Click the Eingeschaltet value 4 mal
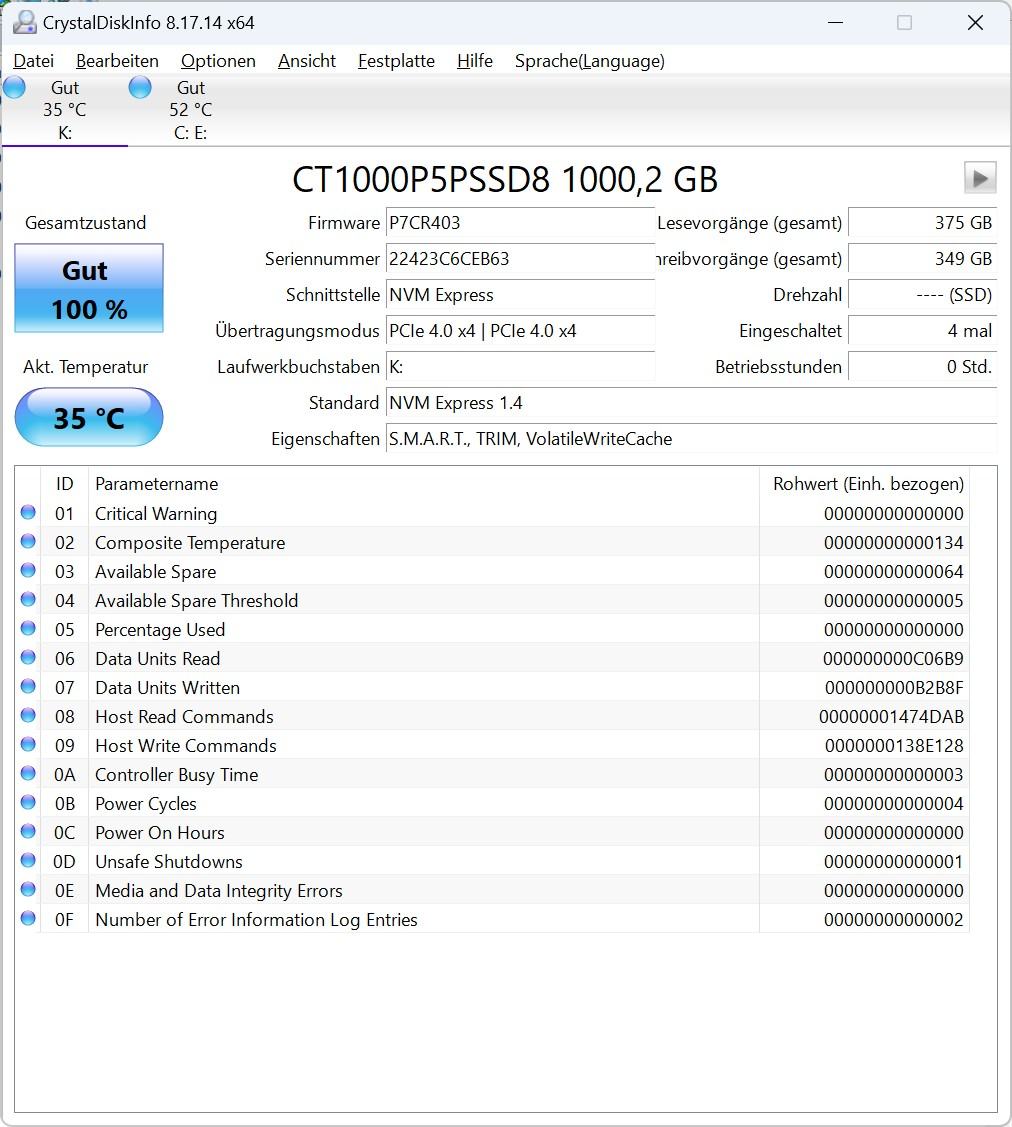 [923, 331]
